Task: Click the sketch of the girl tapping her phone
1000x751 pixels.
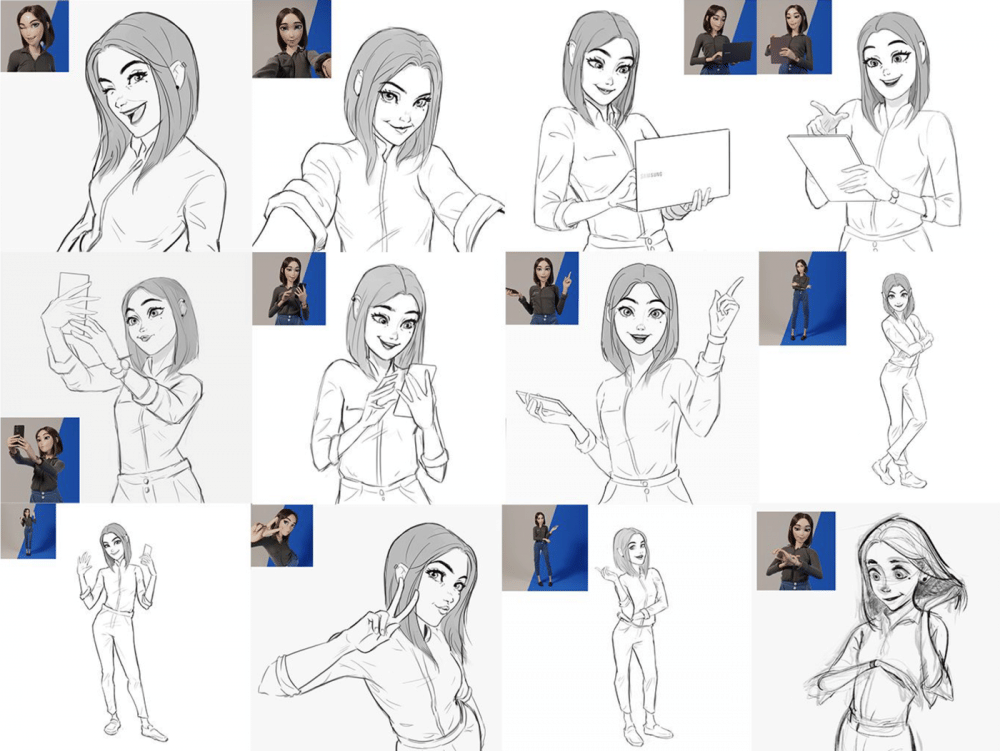Action: coord(380,390)
